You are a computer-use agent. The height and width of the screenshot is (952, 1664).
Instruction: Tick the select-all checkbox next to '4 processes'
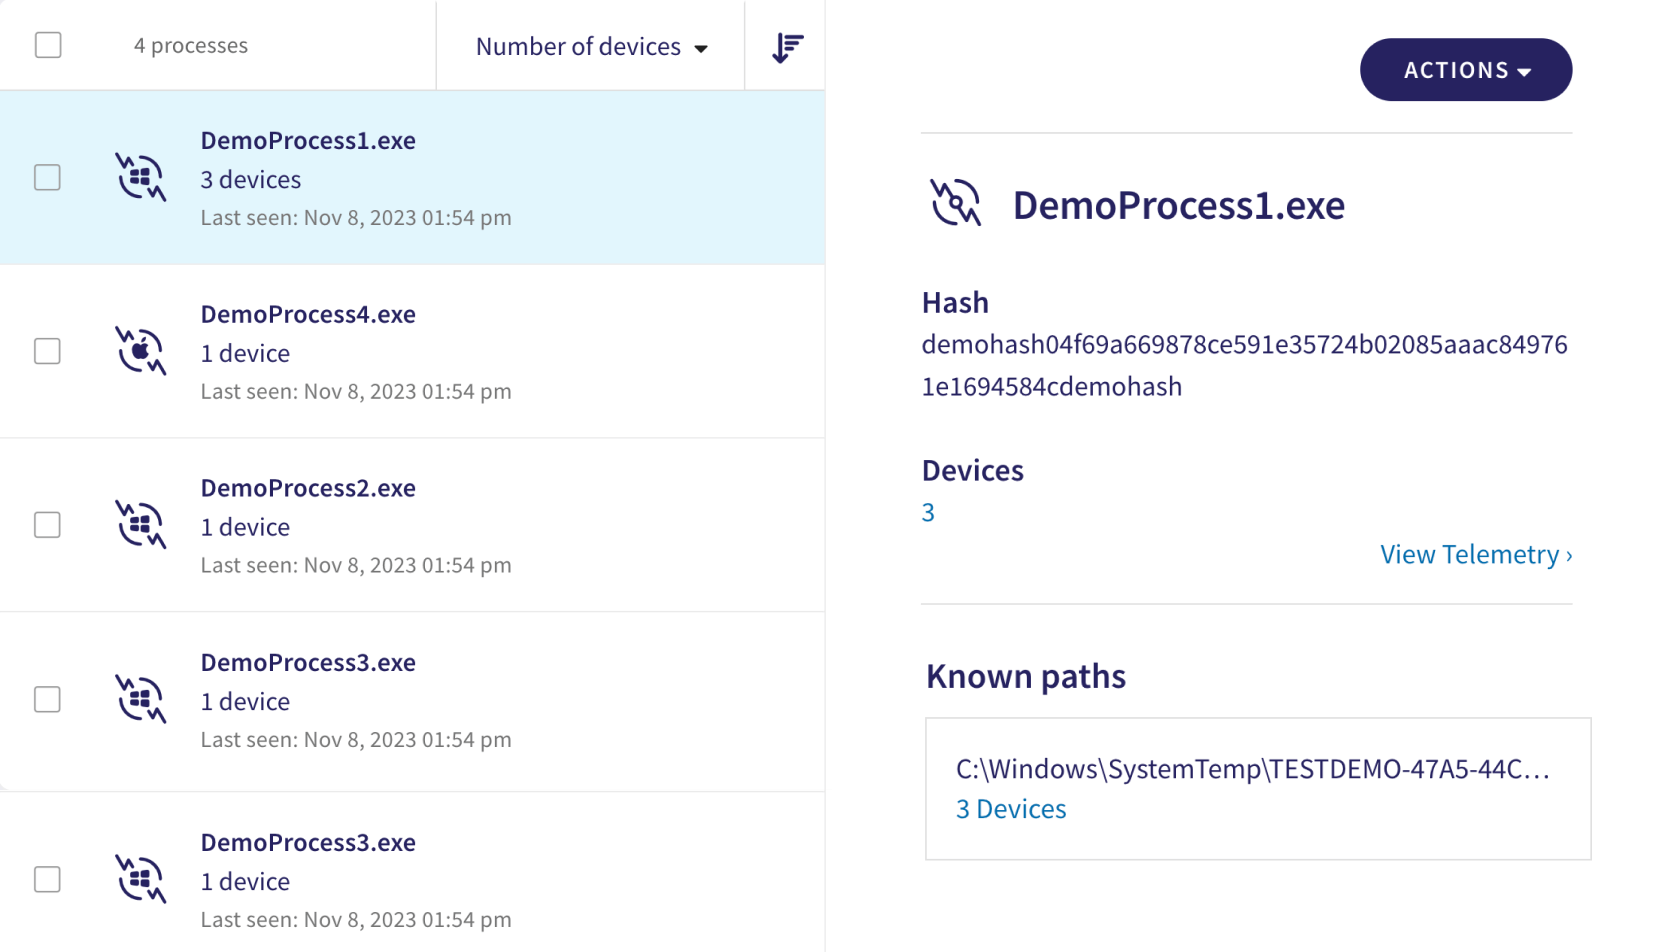click(x=48, y=45)
